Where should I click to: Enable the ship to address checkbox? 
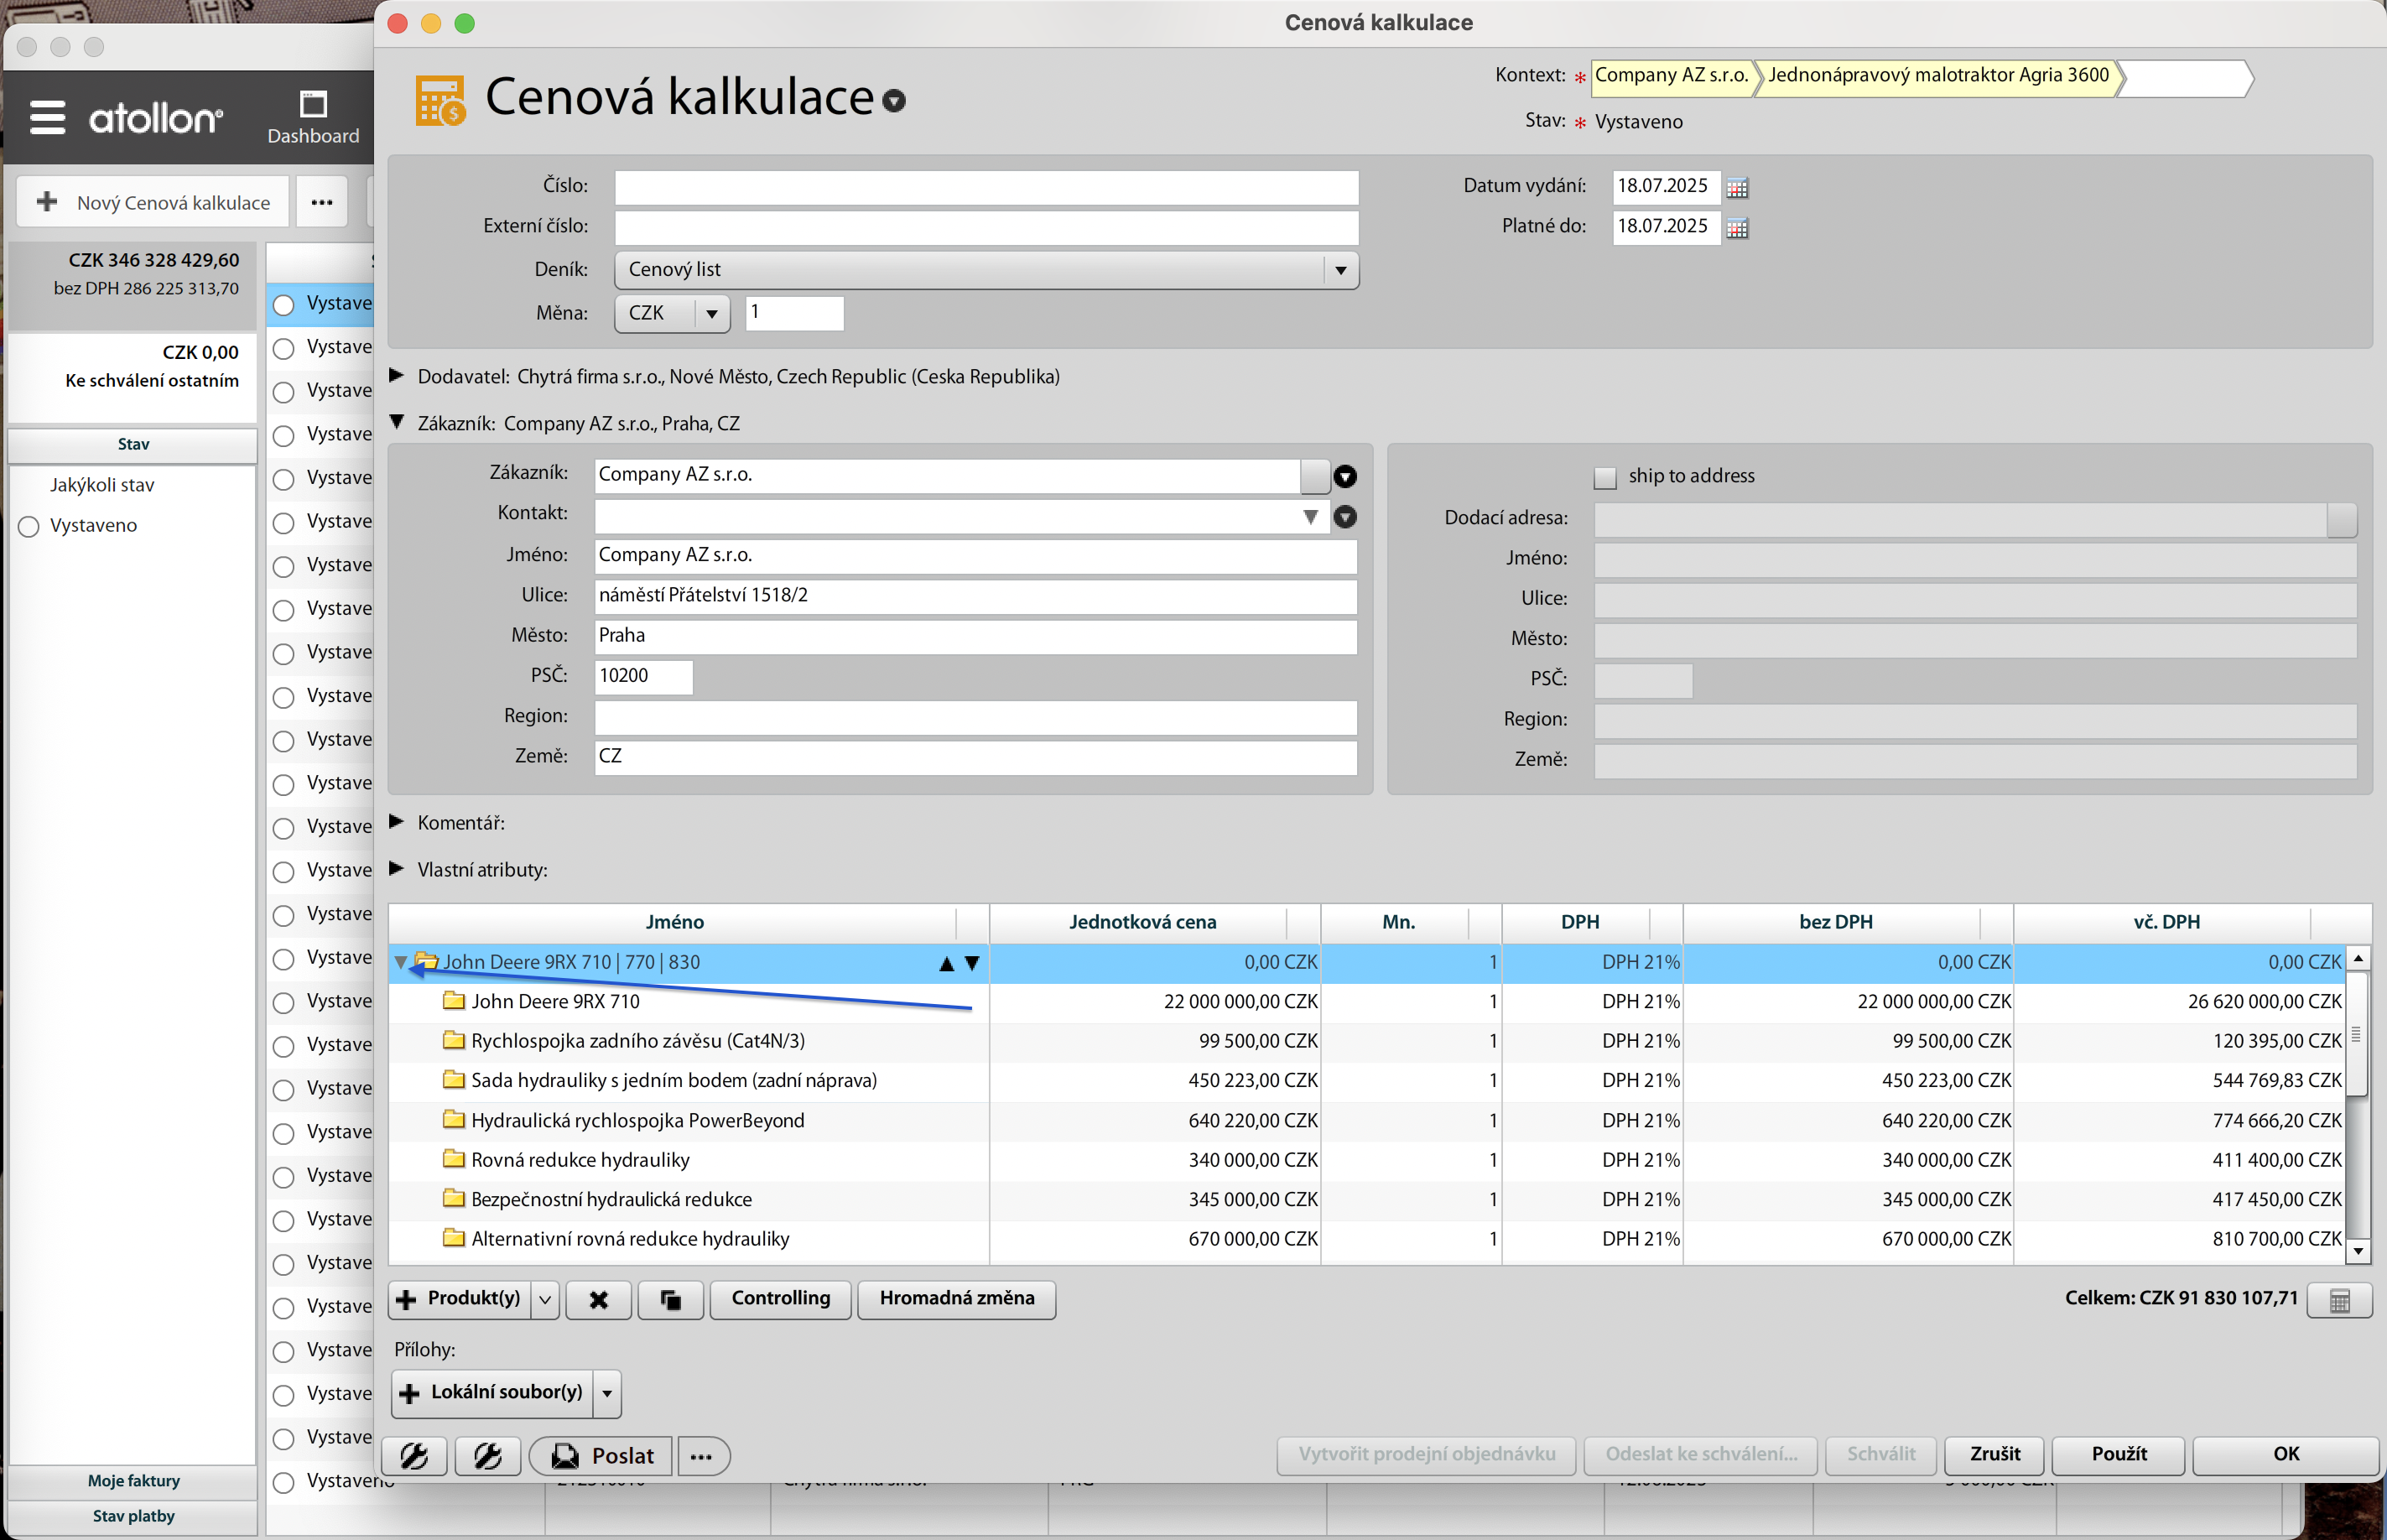tap(1605, 477)
